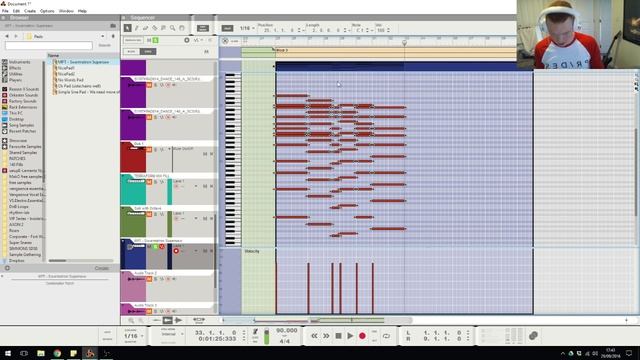Open the Edit menu

tap(16, 11)
